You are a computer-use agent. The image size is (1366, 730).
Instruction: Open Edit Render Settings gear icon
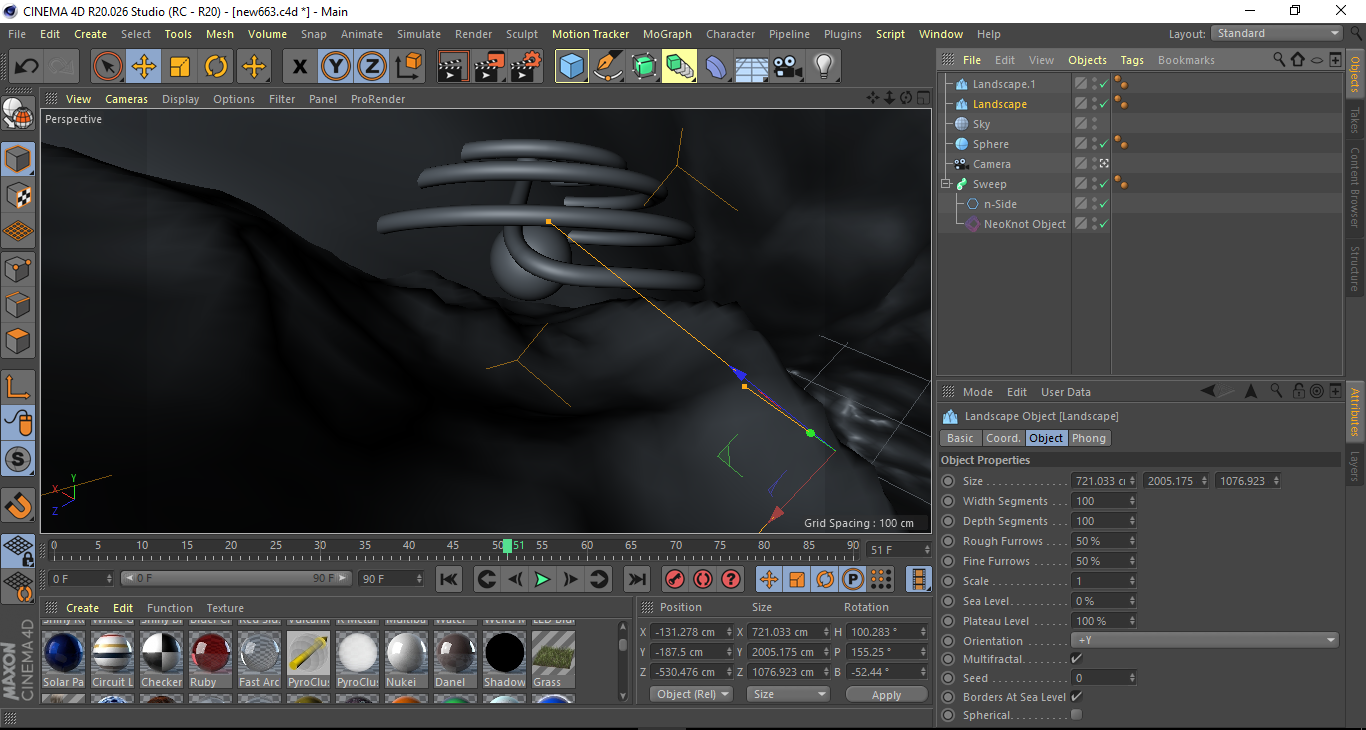tap(525, 67)
